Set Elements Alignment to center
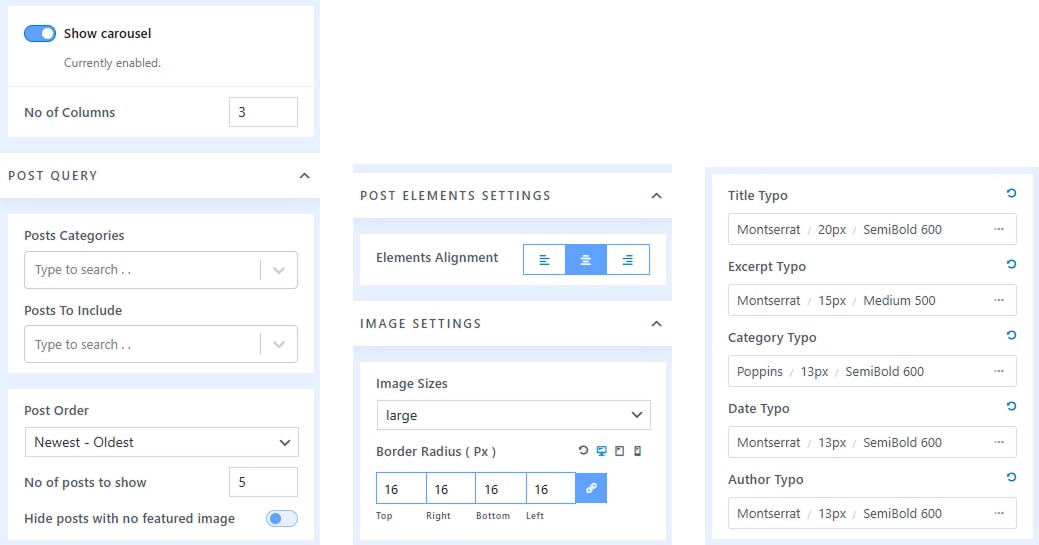Viewport: 1039px width, 545px height. click(586, 259)
